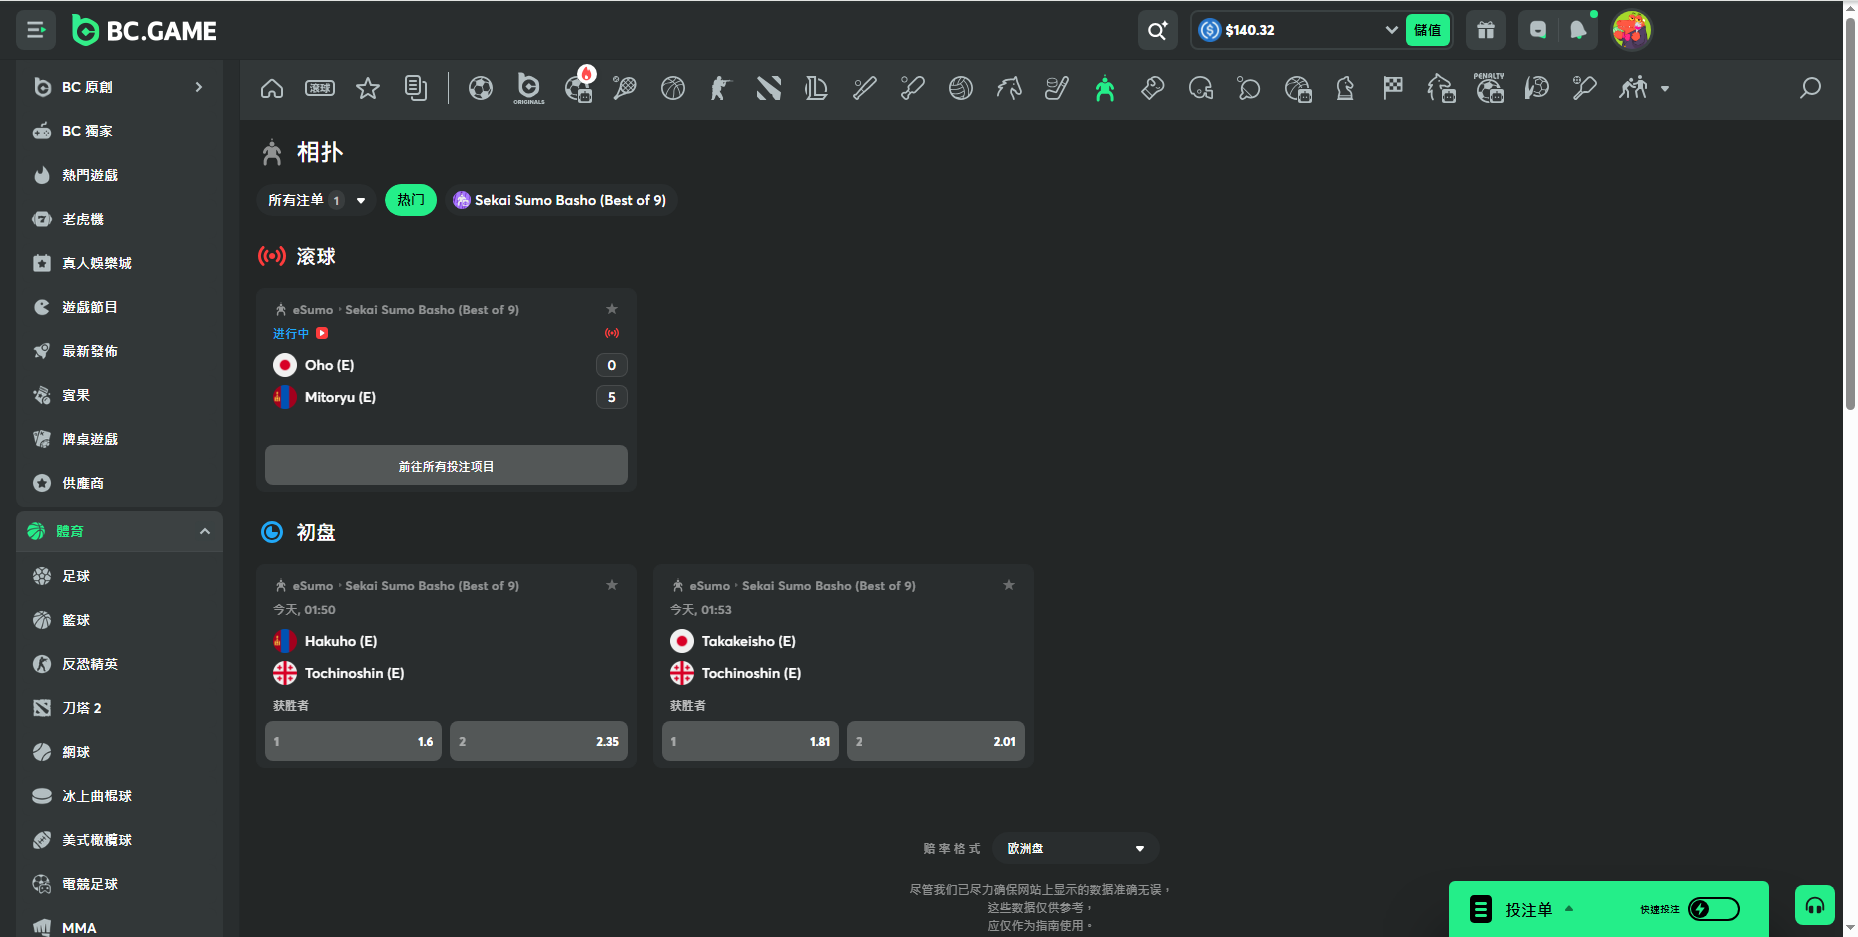1858x937 pixels.
Task: Open Counter-Strike shooter icon
Action: (721, 88)
